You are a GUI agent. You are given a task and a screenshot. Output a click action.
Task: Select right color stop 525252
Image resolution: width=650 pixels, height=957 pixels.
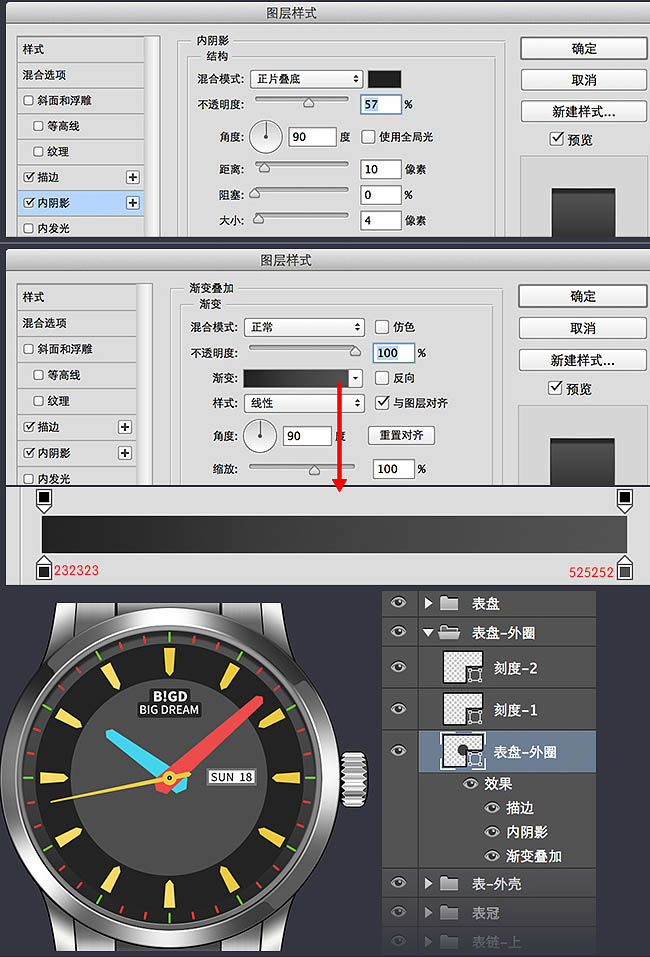point(624,568)
